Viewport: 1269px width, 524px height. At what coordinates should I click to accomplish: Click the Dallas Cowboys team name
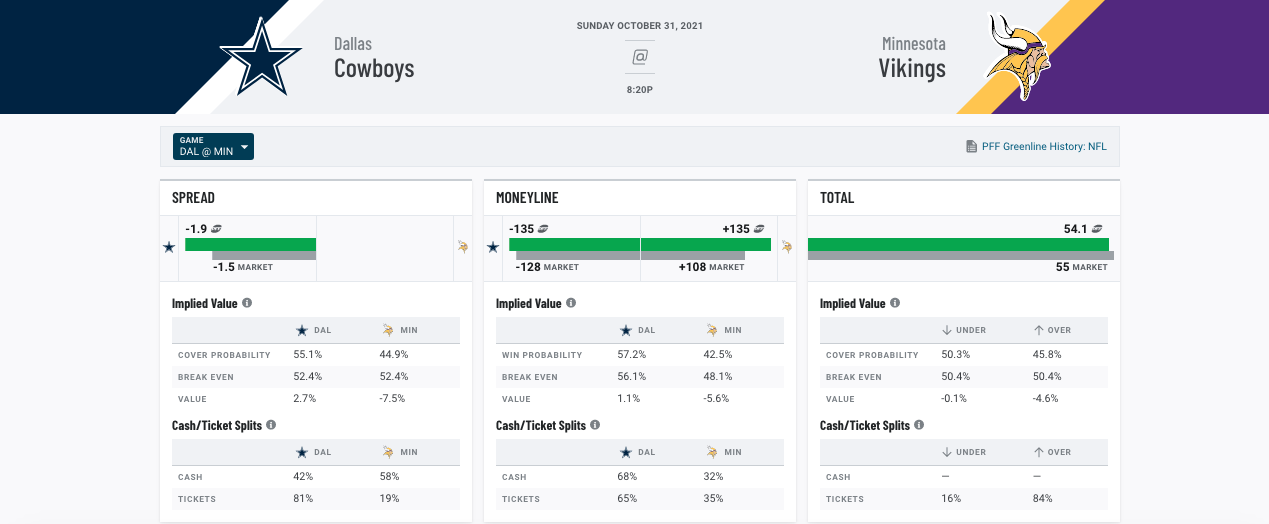[374, 58]
